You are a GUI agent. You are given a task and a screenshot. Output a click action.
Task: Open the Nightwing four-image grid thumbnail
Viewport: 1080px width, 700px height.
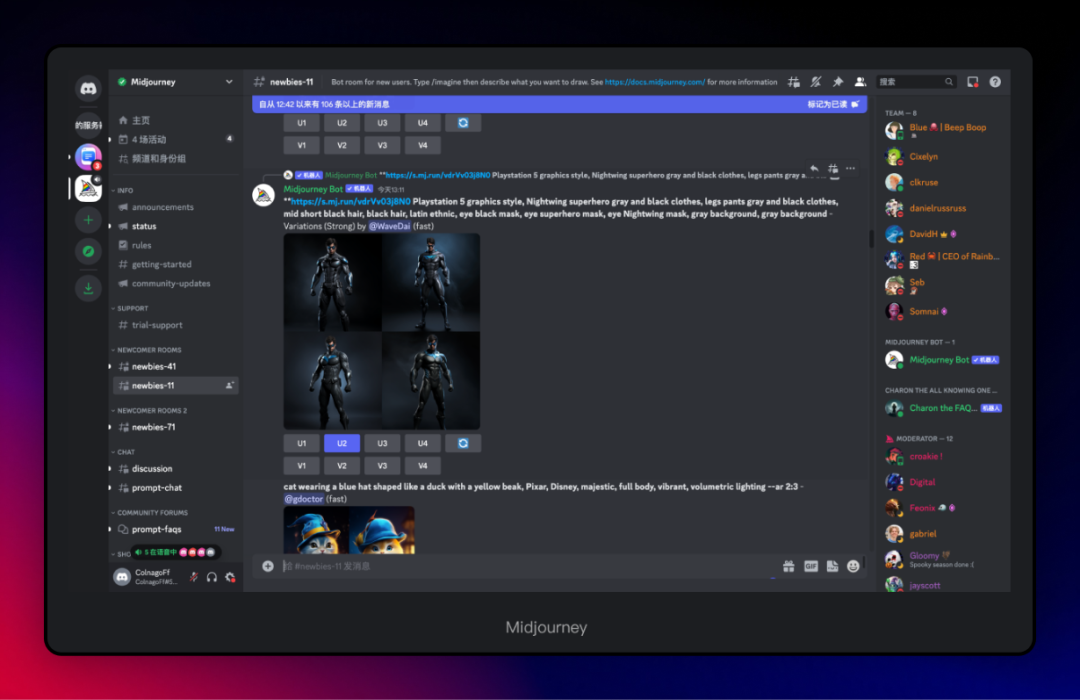[x=382, y=331]
